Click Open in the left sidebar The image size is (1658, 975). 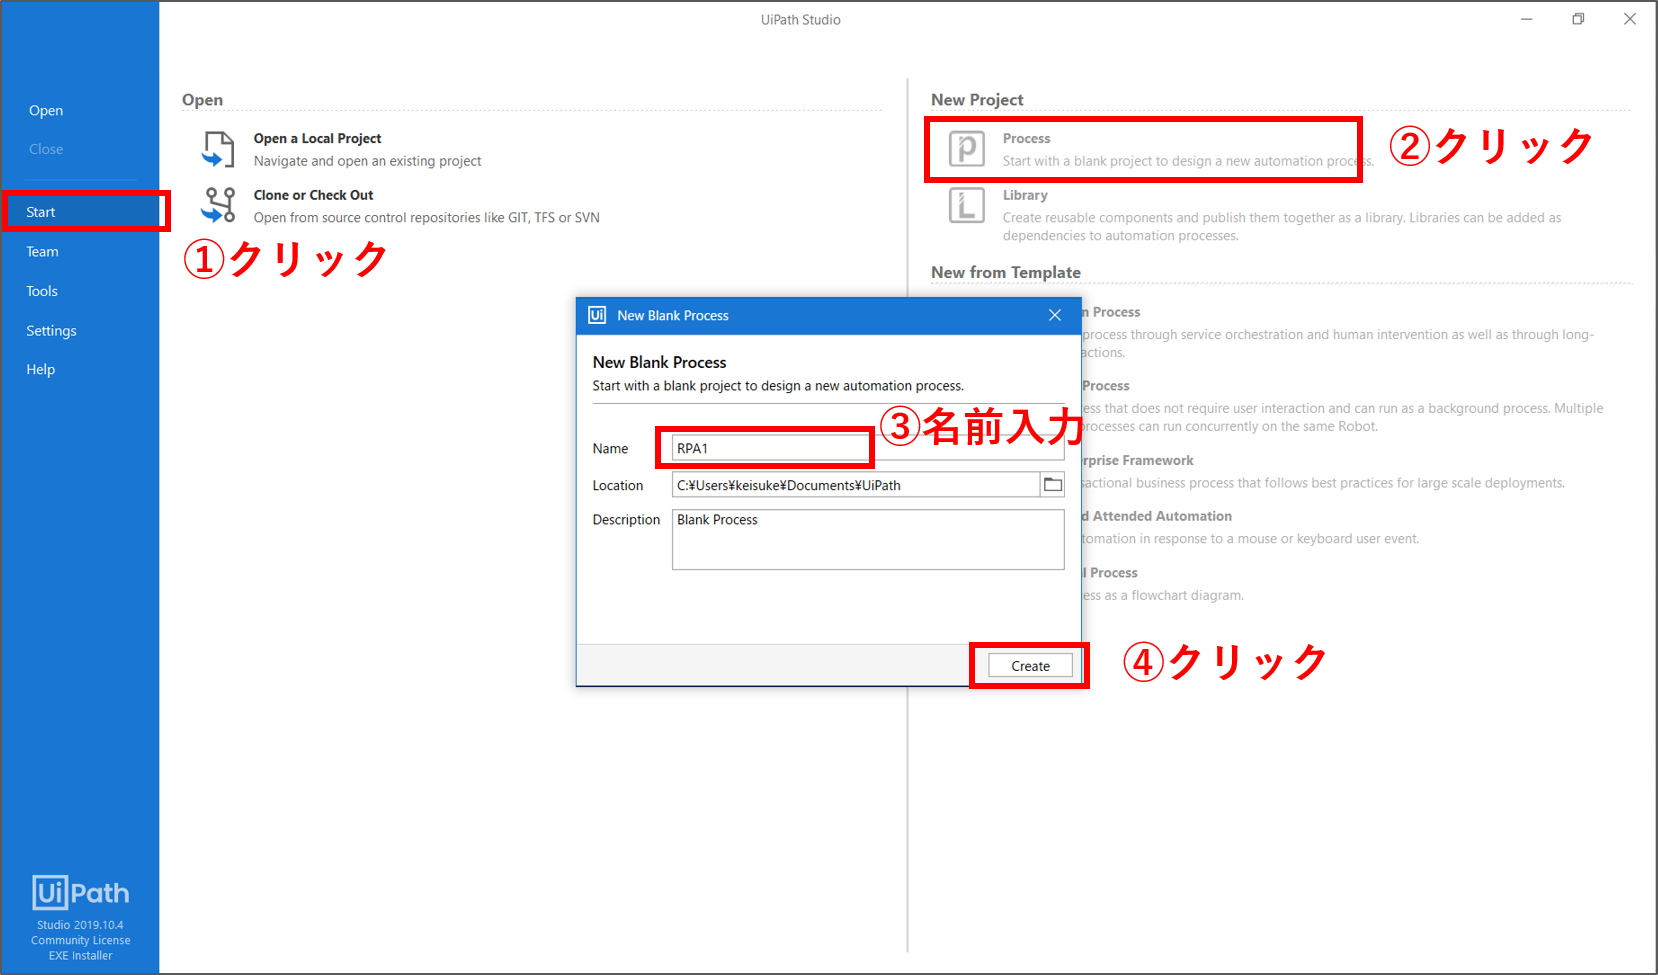(x=46, y=111)
